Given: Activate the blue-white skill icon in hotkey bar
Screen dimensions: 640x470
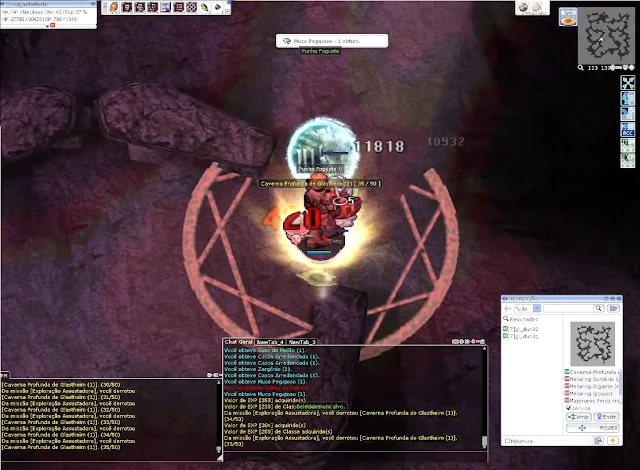Looking at the screenshot, I should coord(166,7).
